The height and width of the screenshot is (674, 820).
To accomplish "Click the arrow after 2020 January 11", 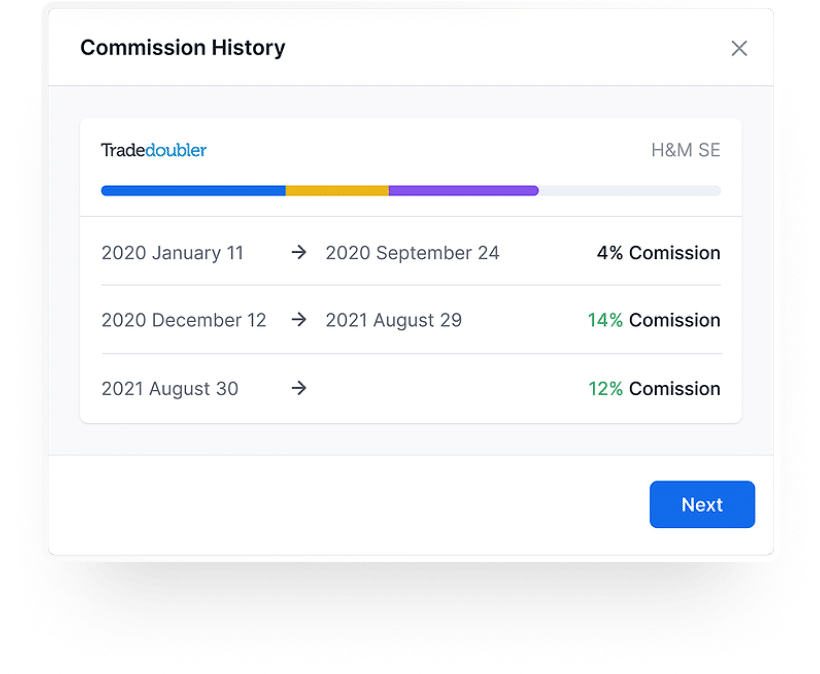I will click(x=298, y=253).
